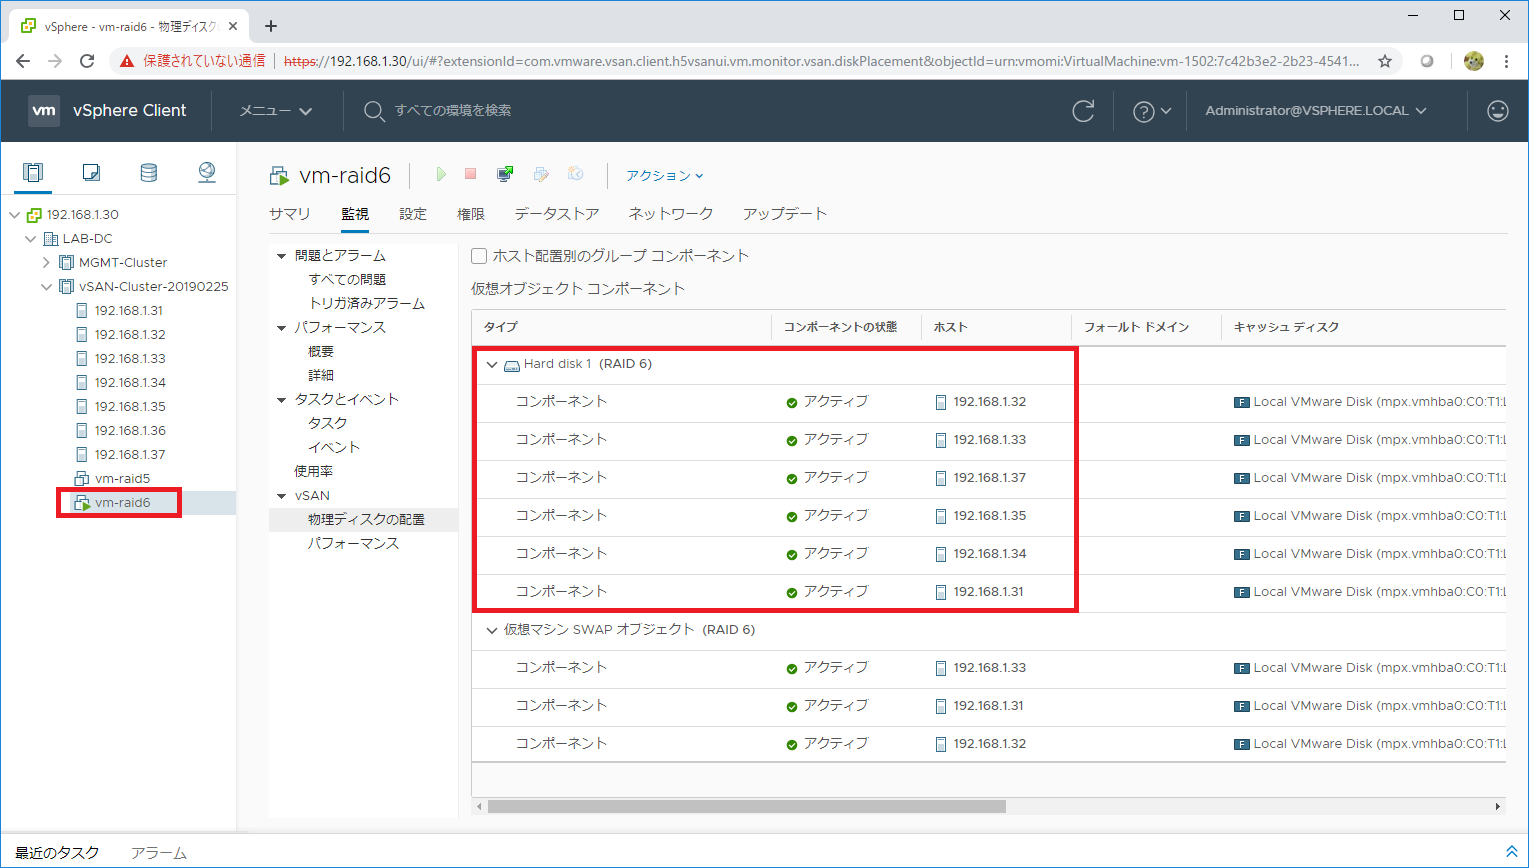
Task: Launch the VM remote console icon
Action: click(x=505, y=174)
